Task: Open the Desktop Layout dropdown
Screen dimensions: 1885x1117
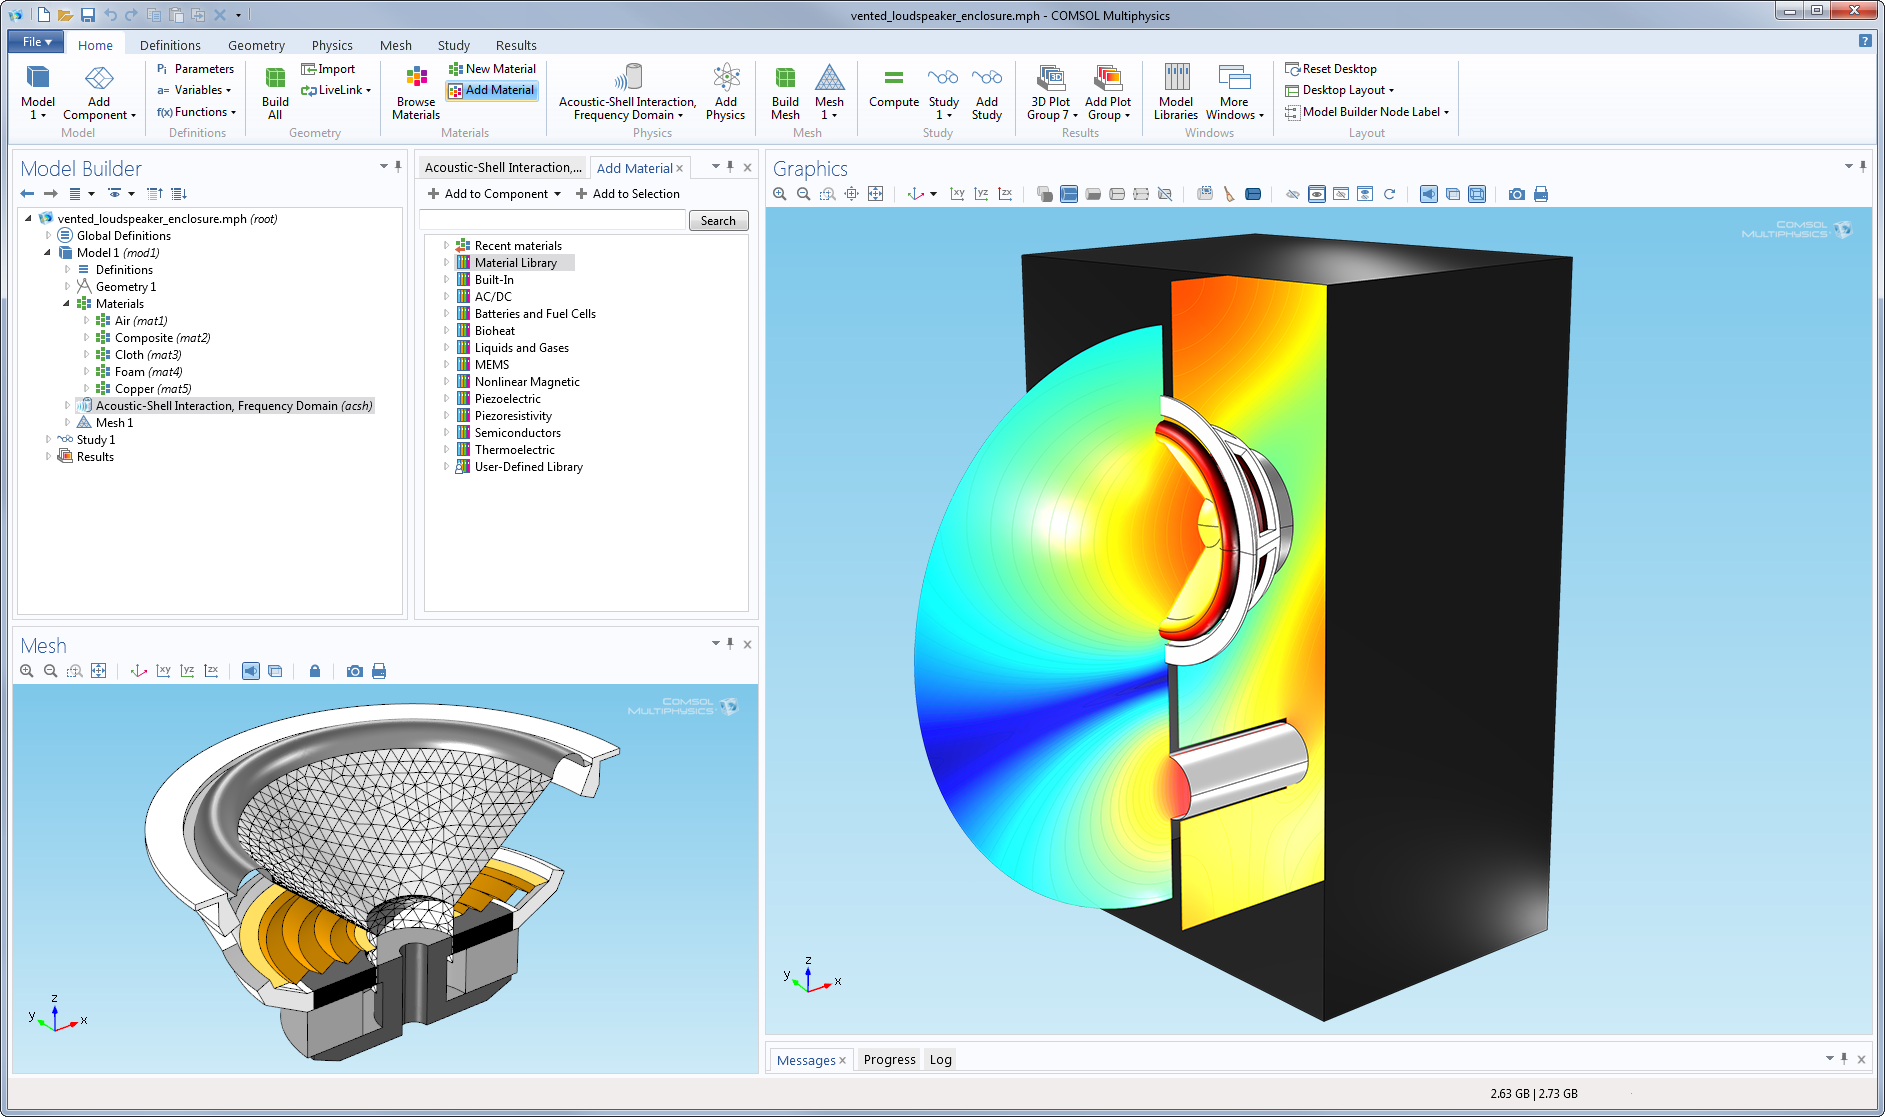Action: pyautogui.click(x=1340, y=90)
